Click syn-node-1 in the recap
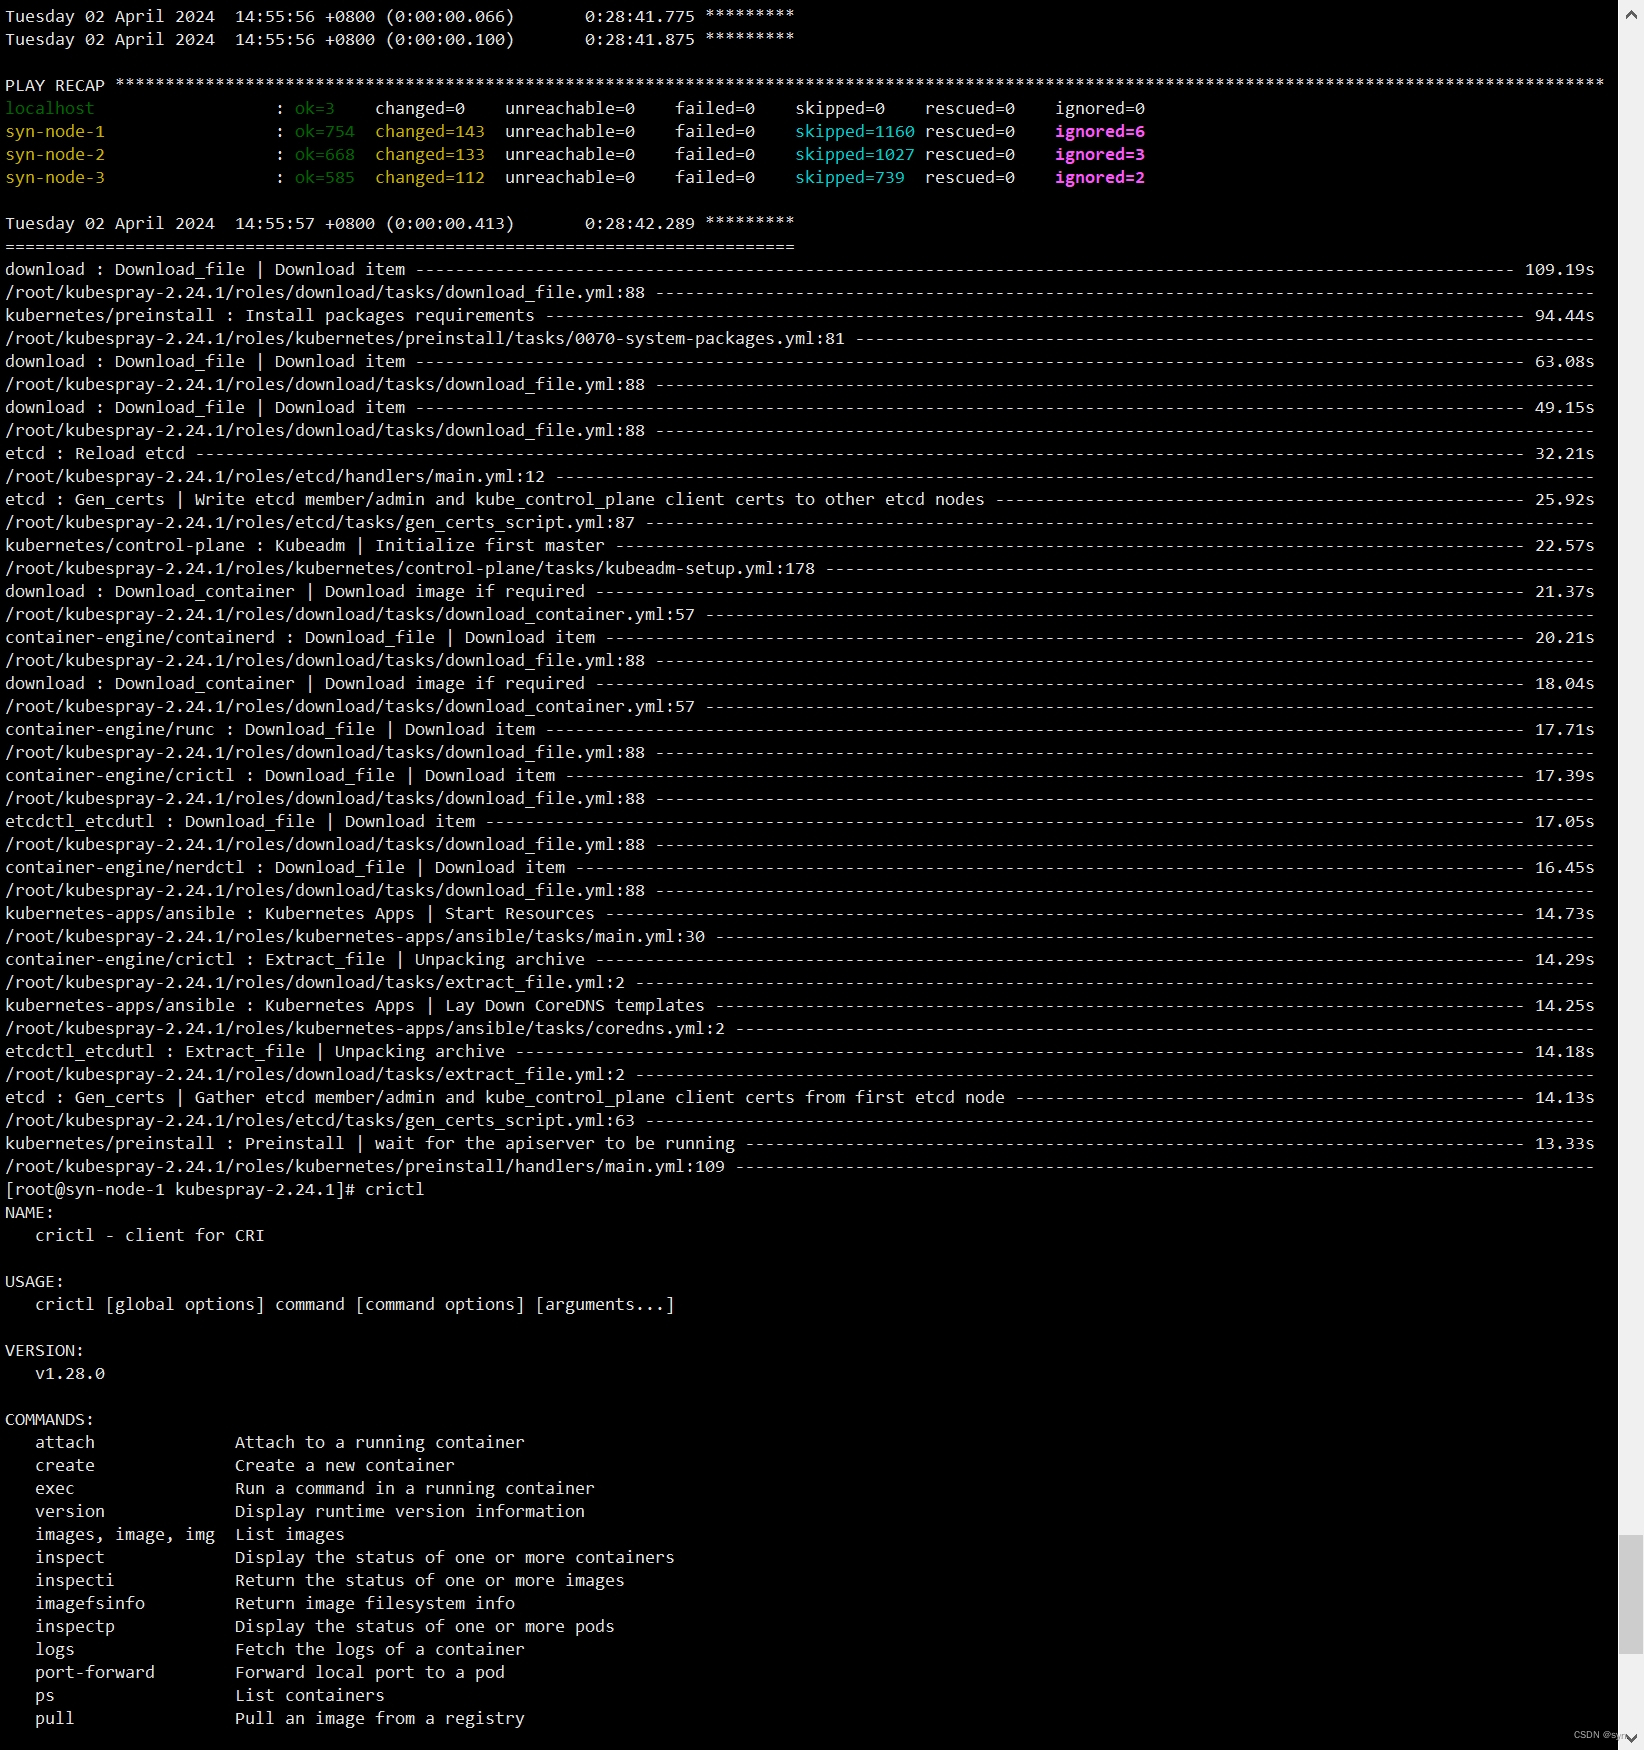 pyautogui.click(x=55, y=131)
